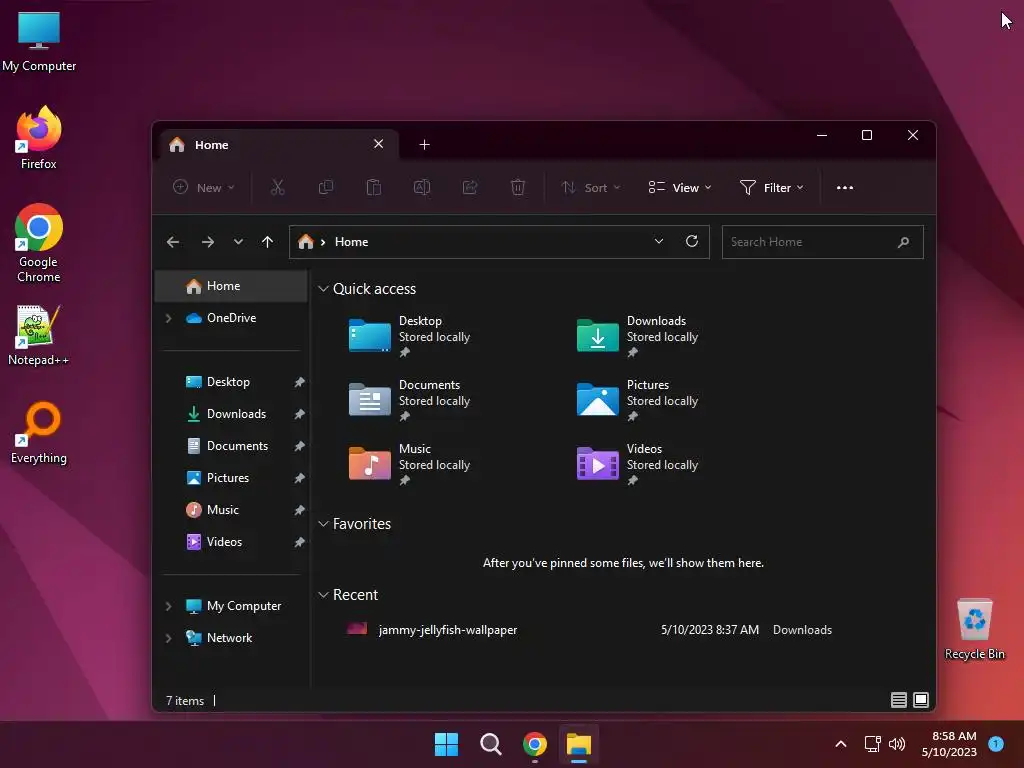Viewport: 1024px width, 768px height.
Task: Open the Filter dropdown menu
Action: pos(771,187)
